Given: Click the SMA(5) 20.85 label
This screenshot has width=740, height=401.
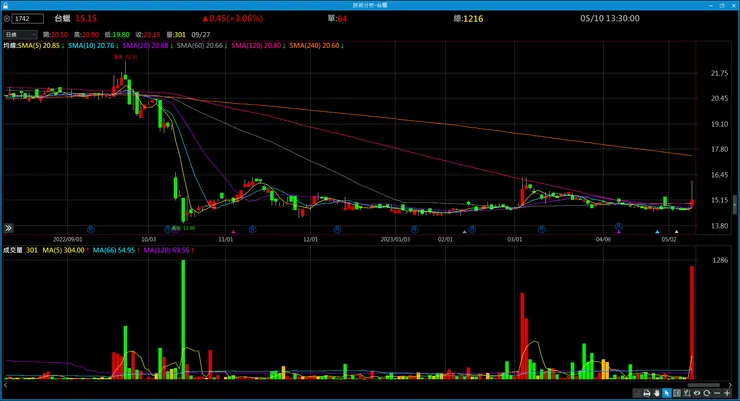Looking at the screenshot, I should (x=39, y=46).
